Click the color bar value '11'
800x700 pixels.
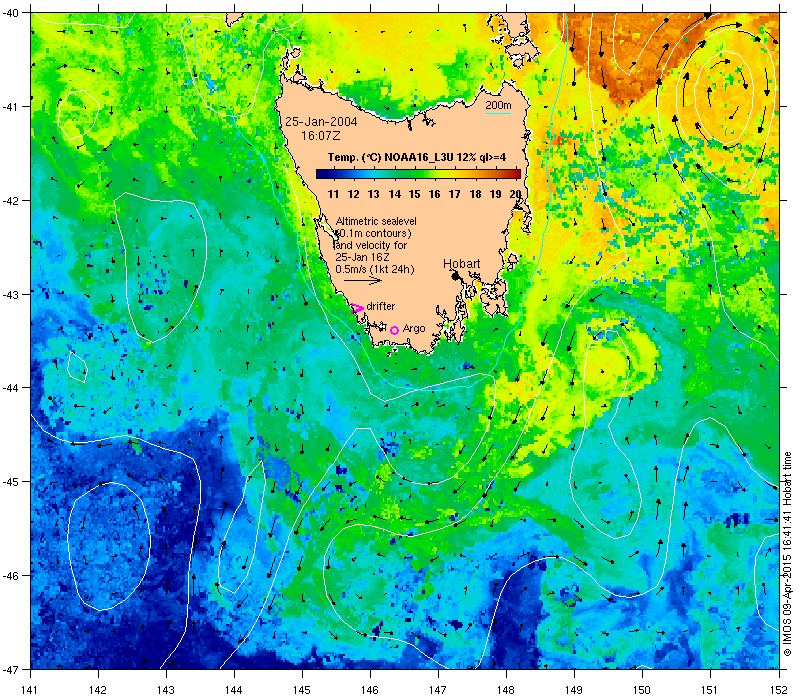pos(333,194)
